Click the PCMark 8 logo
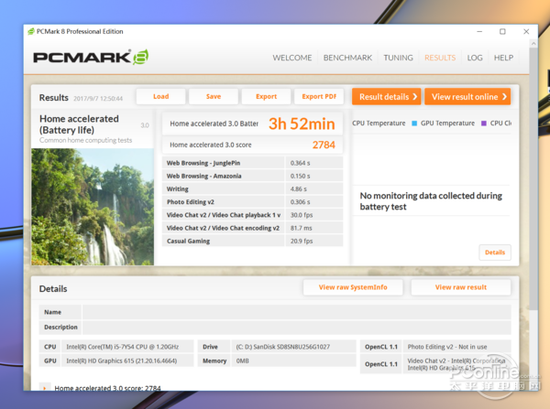The height and width of the screenshot is (409, 550). pos(91,57)
